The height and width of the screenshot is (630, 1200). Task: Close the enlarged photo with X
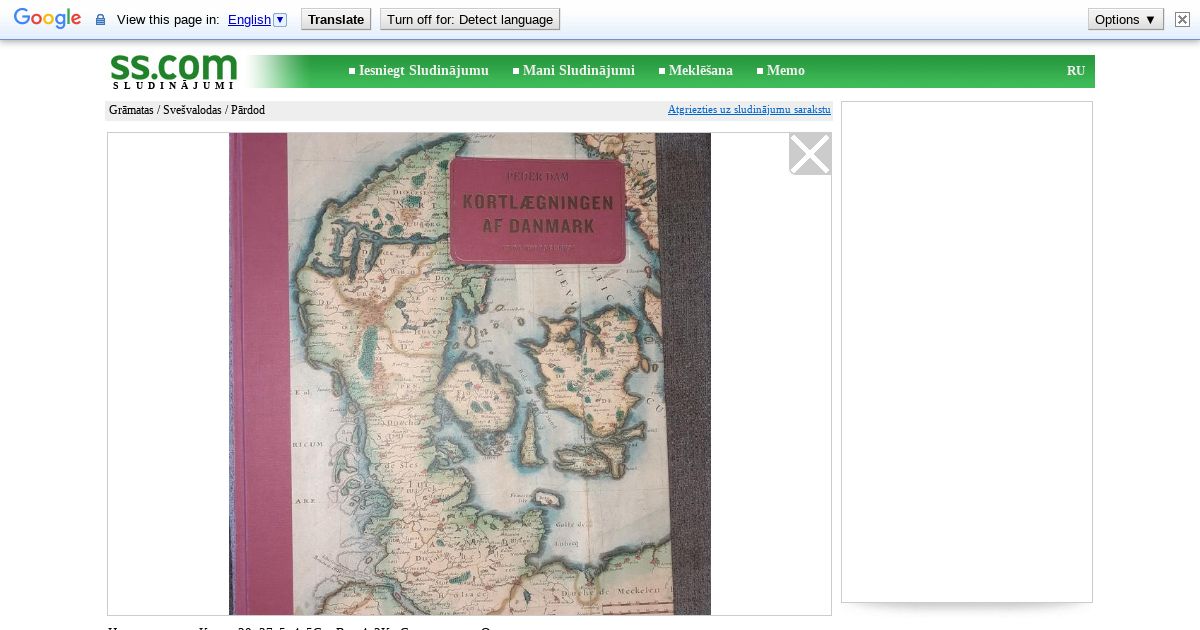[810, 154]
